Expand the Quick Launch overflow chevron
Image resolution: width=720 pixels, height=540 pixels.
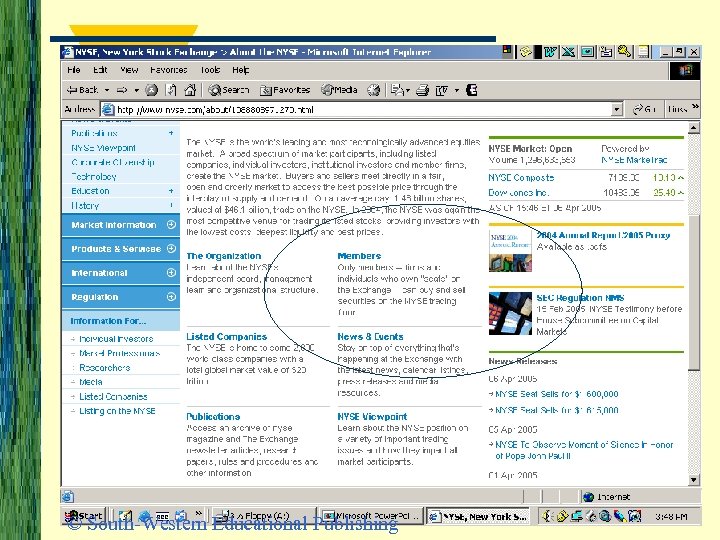pos(199,513)
